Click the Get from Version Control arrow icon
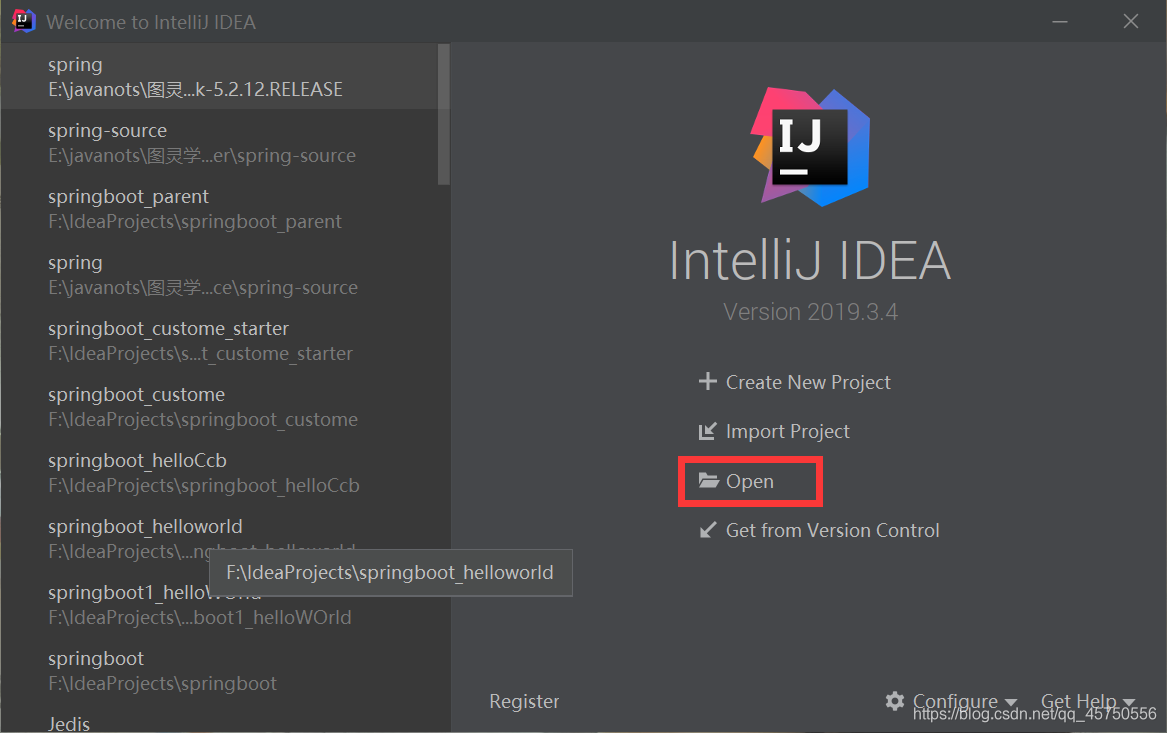This screenshot has height=733, width=1167. (707, 530)
